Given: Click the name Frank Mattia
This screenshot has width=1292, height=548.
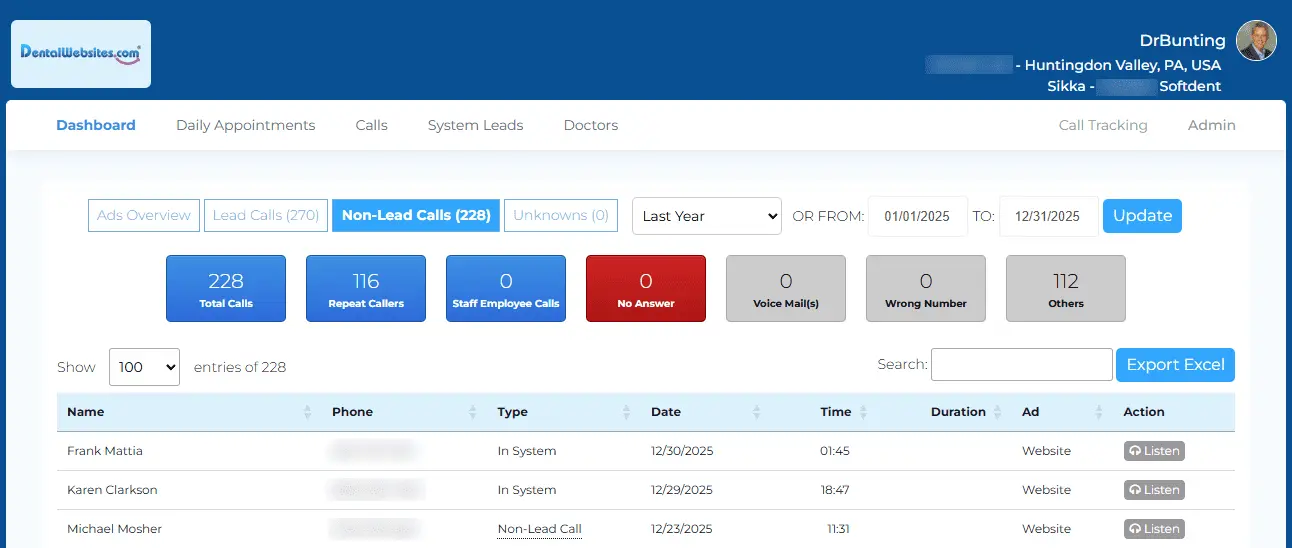Looking at the screenshot, I should click(105, 451).
